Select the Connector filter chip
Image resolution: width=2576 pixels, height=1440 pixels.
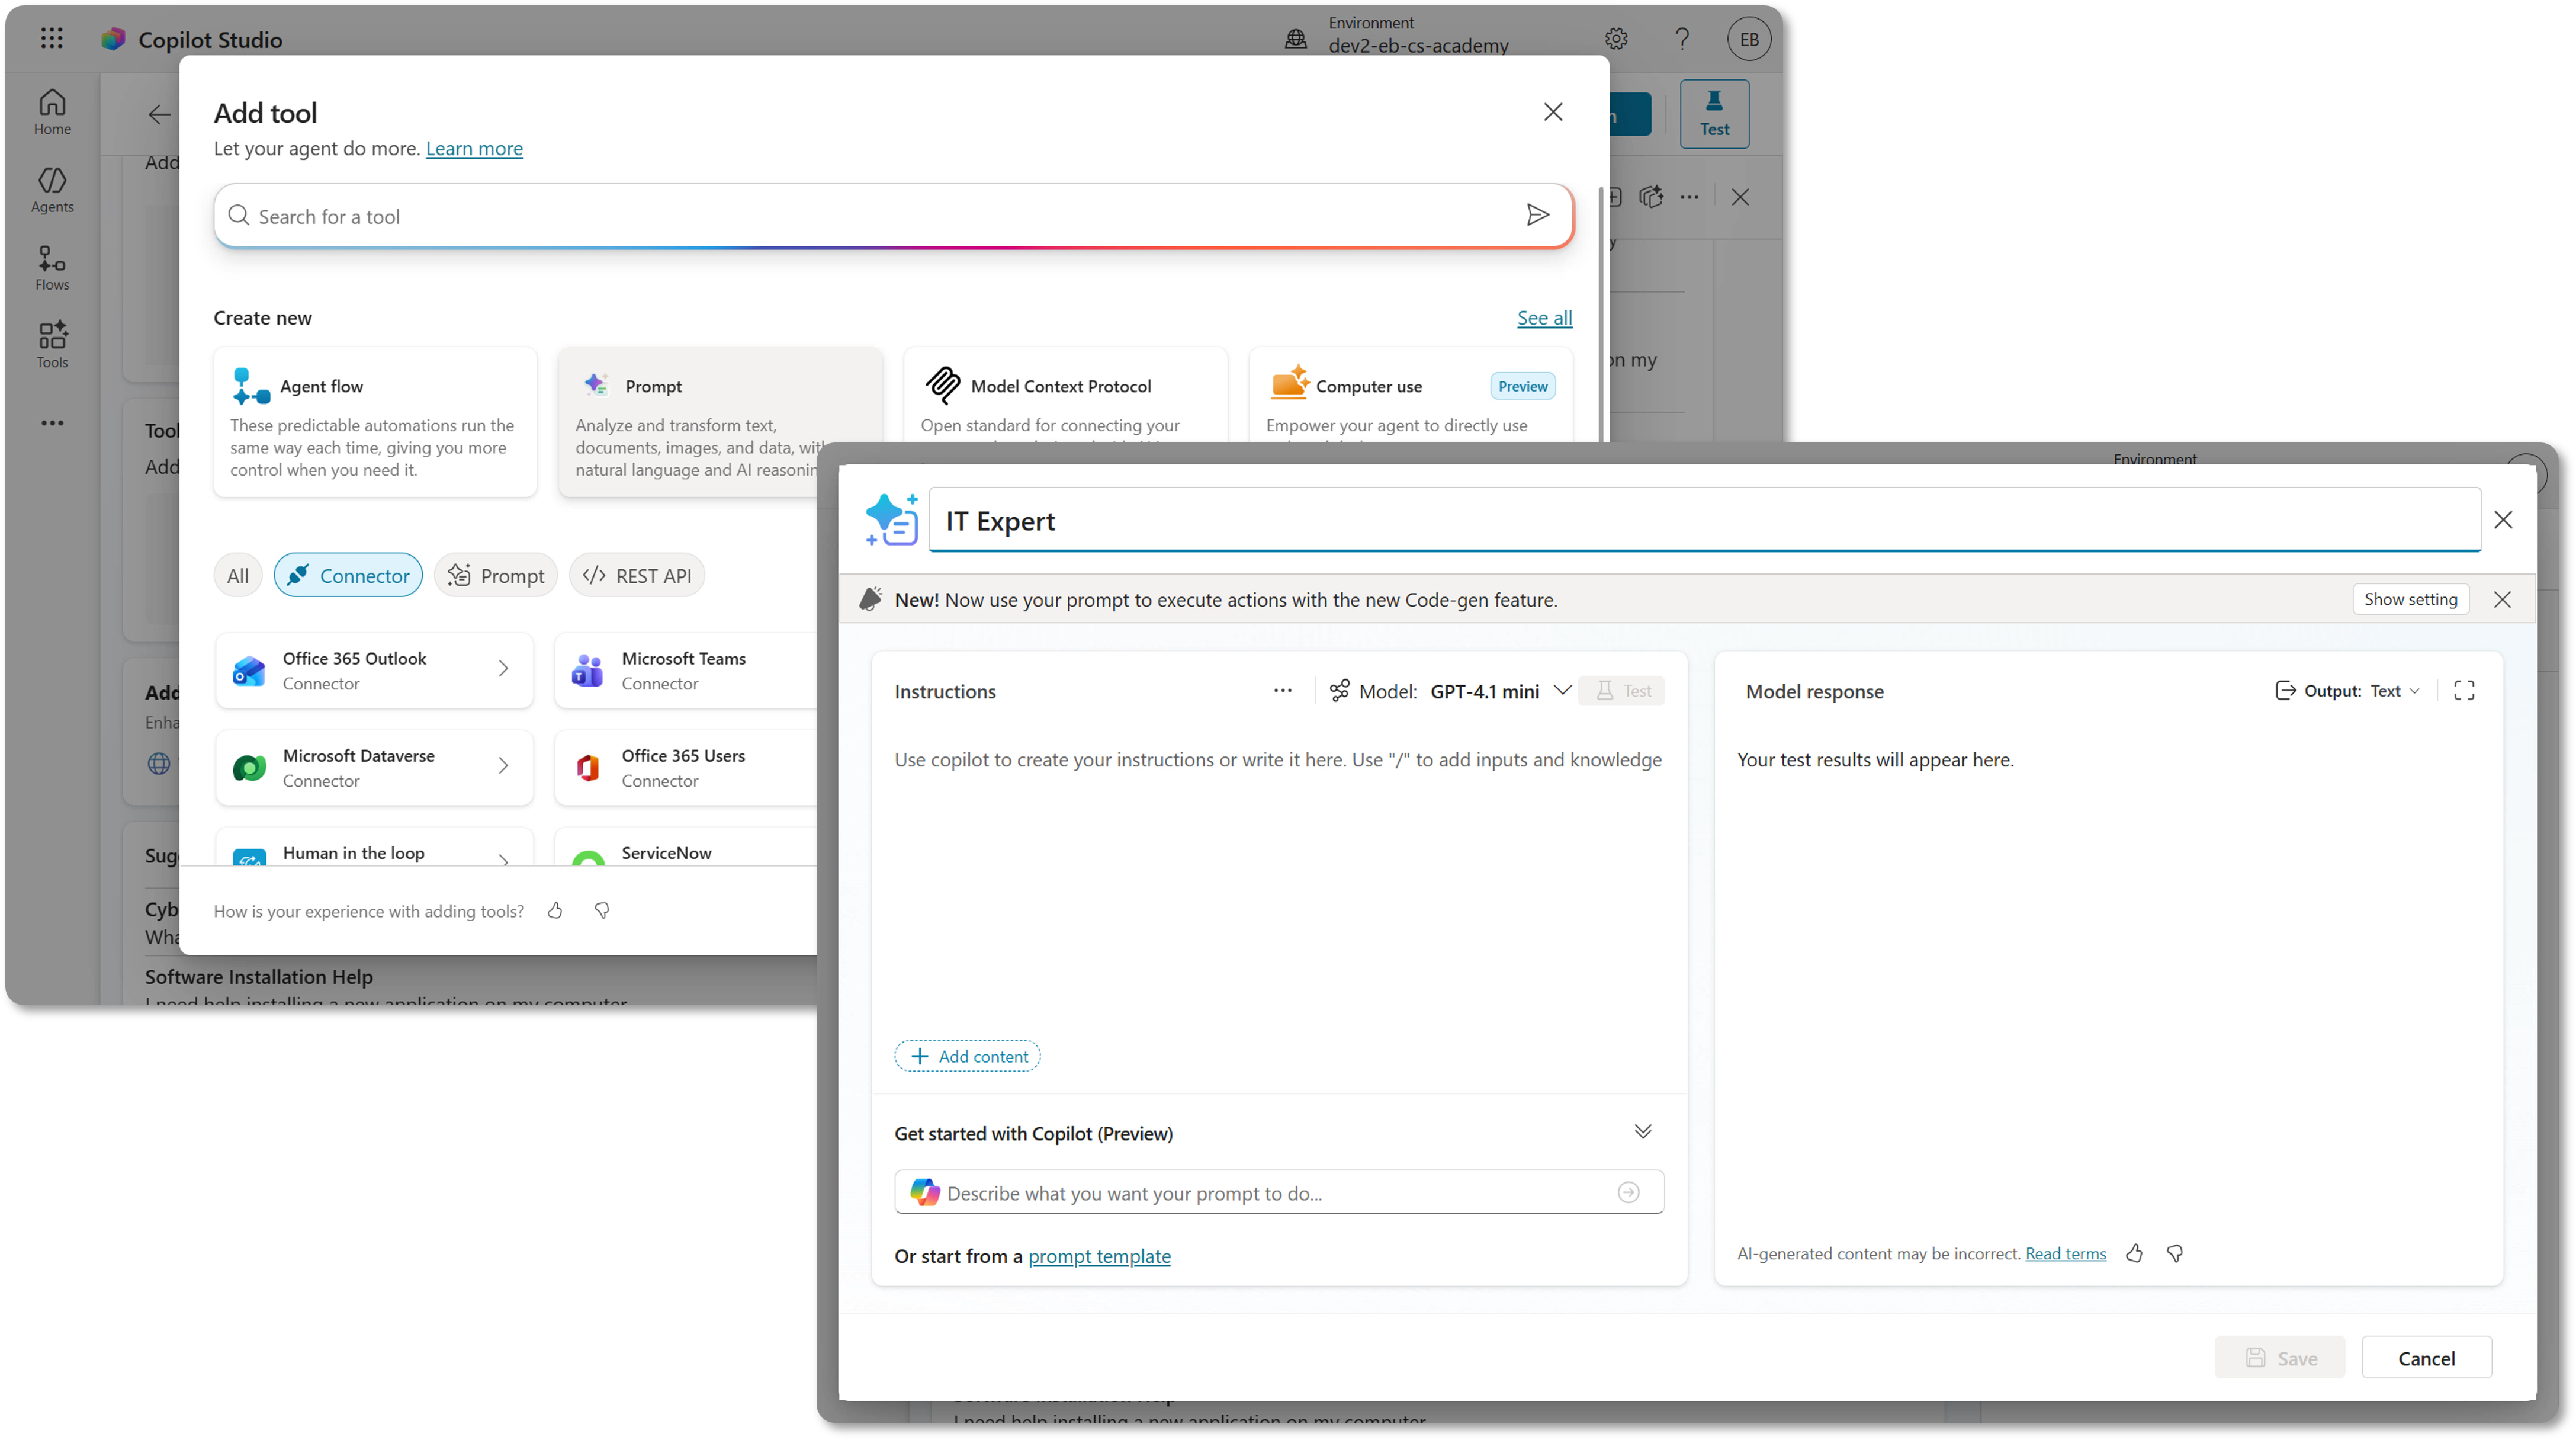pyautogui.click(x=348, y=576)
